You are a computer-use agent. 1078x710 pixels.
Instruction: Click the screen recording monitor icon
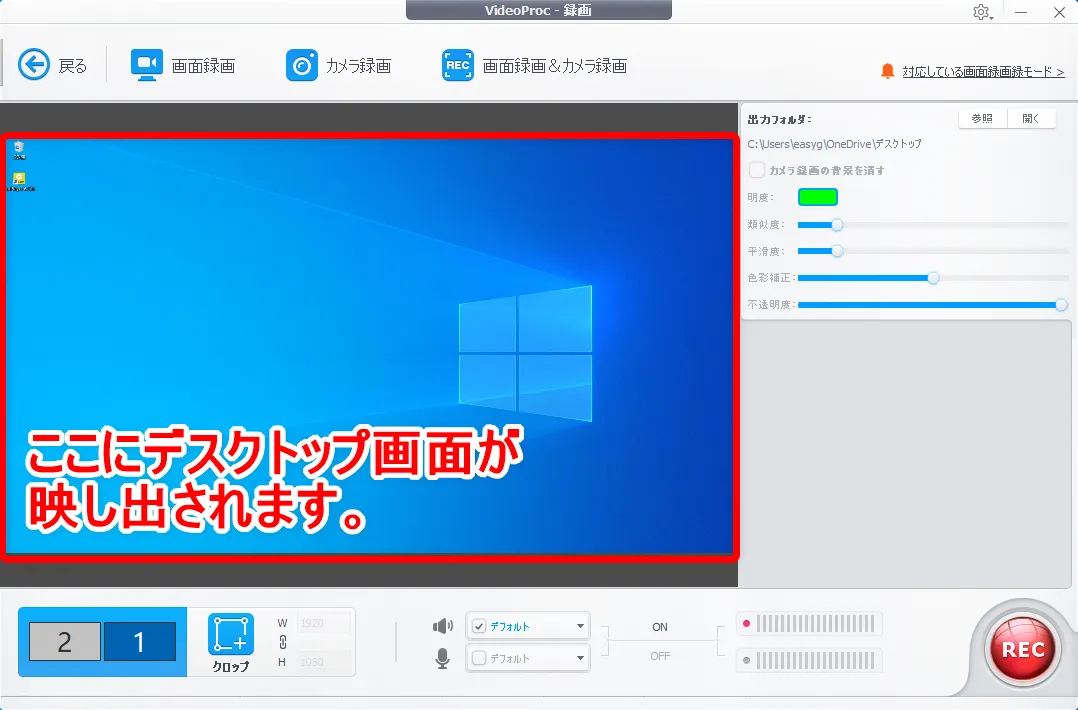coord(146,65)
